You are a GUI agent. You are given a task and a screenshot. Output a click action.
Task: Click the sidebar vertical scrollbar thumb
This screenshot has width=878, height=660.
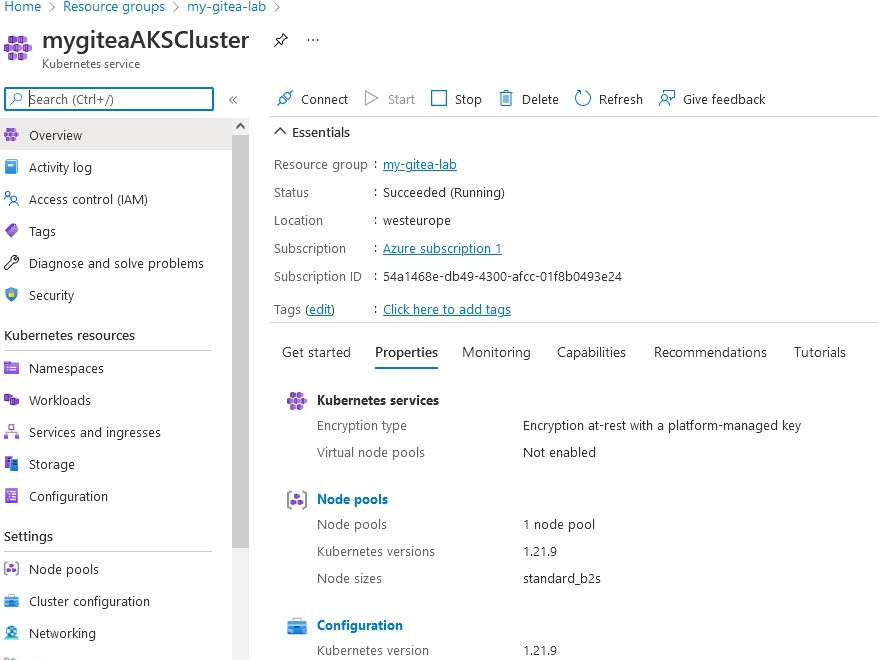pos(240,341)
